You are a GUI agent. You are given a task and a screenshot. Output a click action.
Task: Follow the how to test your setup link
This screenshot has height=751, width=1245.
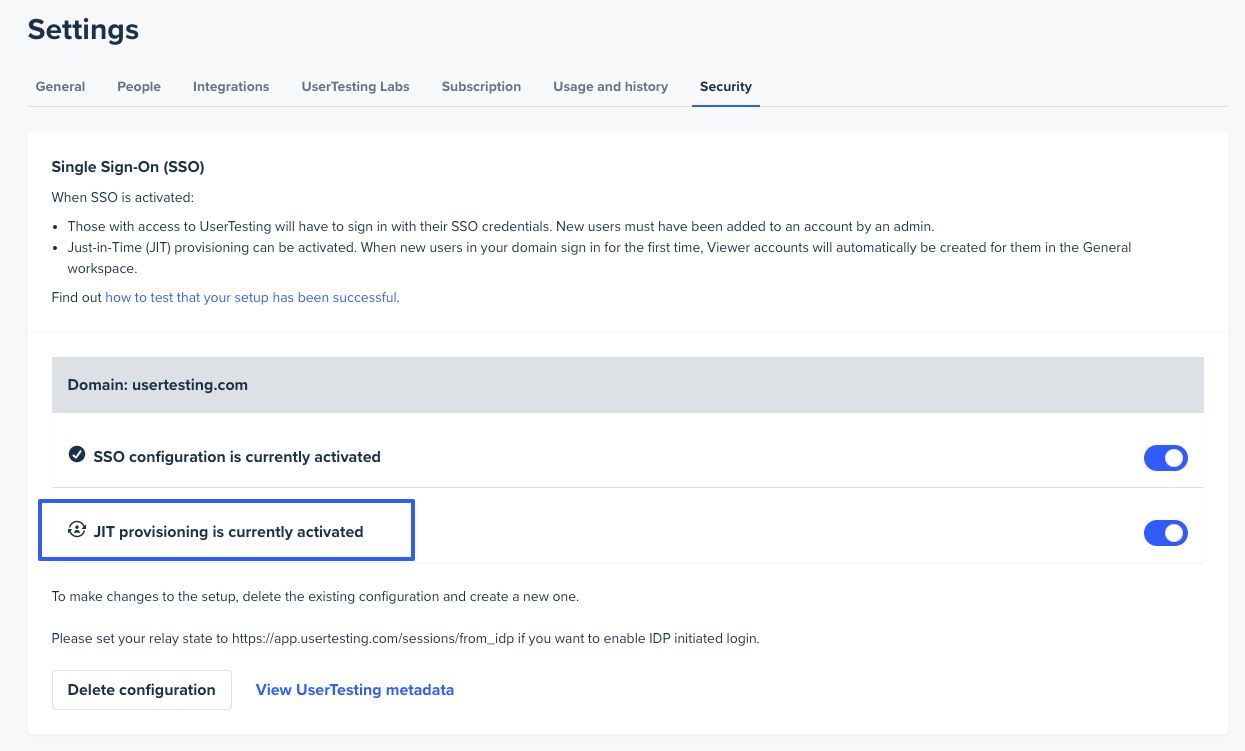[x=251, y=297]
